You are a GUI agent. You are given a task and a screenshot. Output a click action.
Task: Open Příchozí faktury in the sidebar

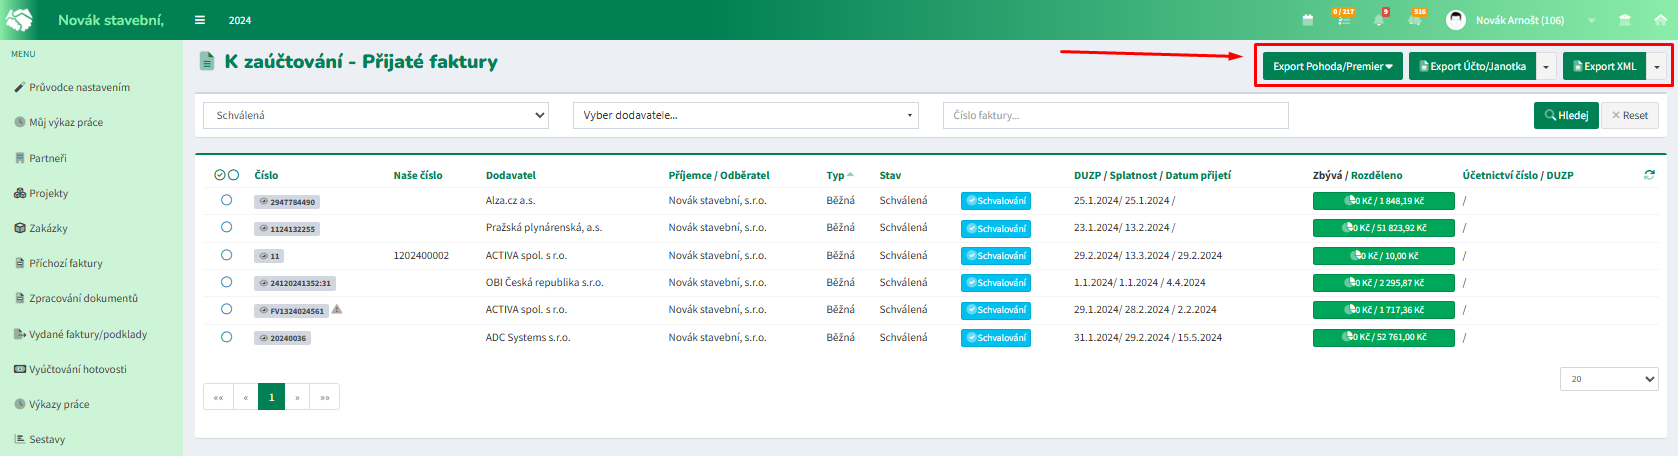pos(66,263)
